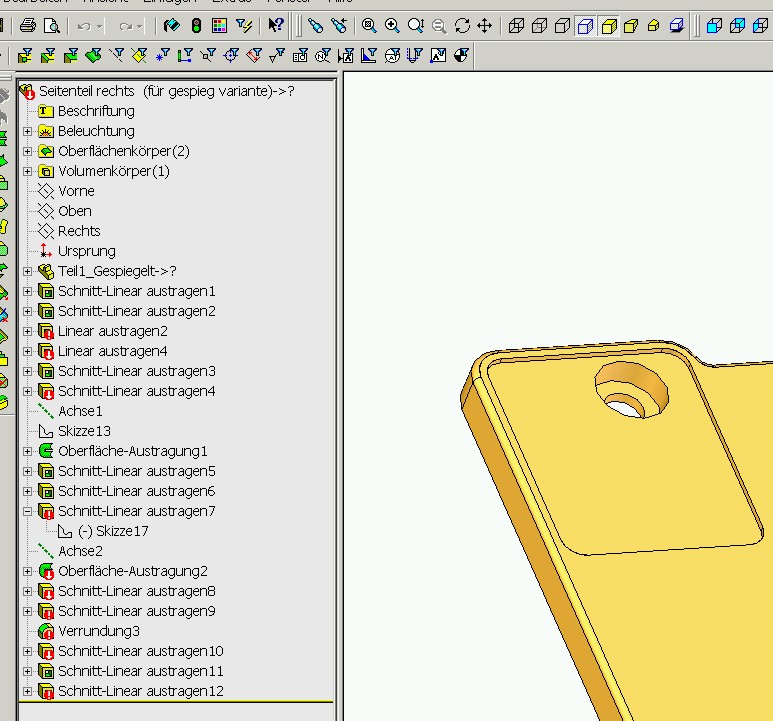Screen dimensions: 773x721
Task: Expand the Teil1_Gespiegelt node
Action: (28, 271)
